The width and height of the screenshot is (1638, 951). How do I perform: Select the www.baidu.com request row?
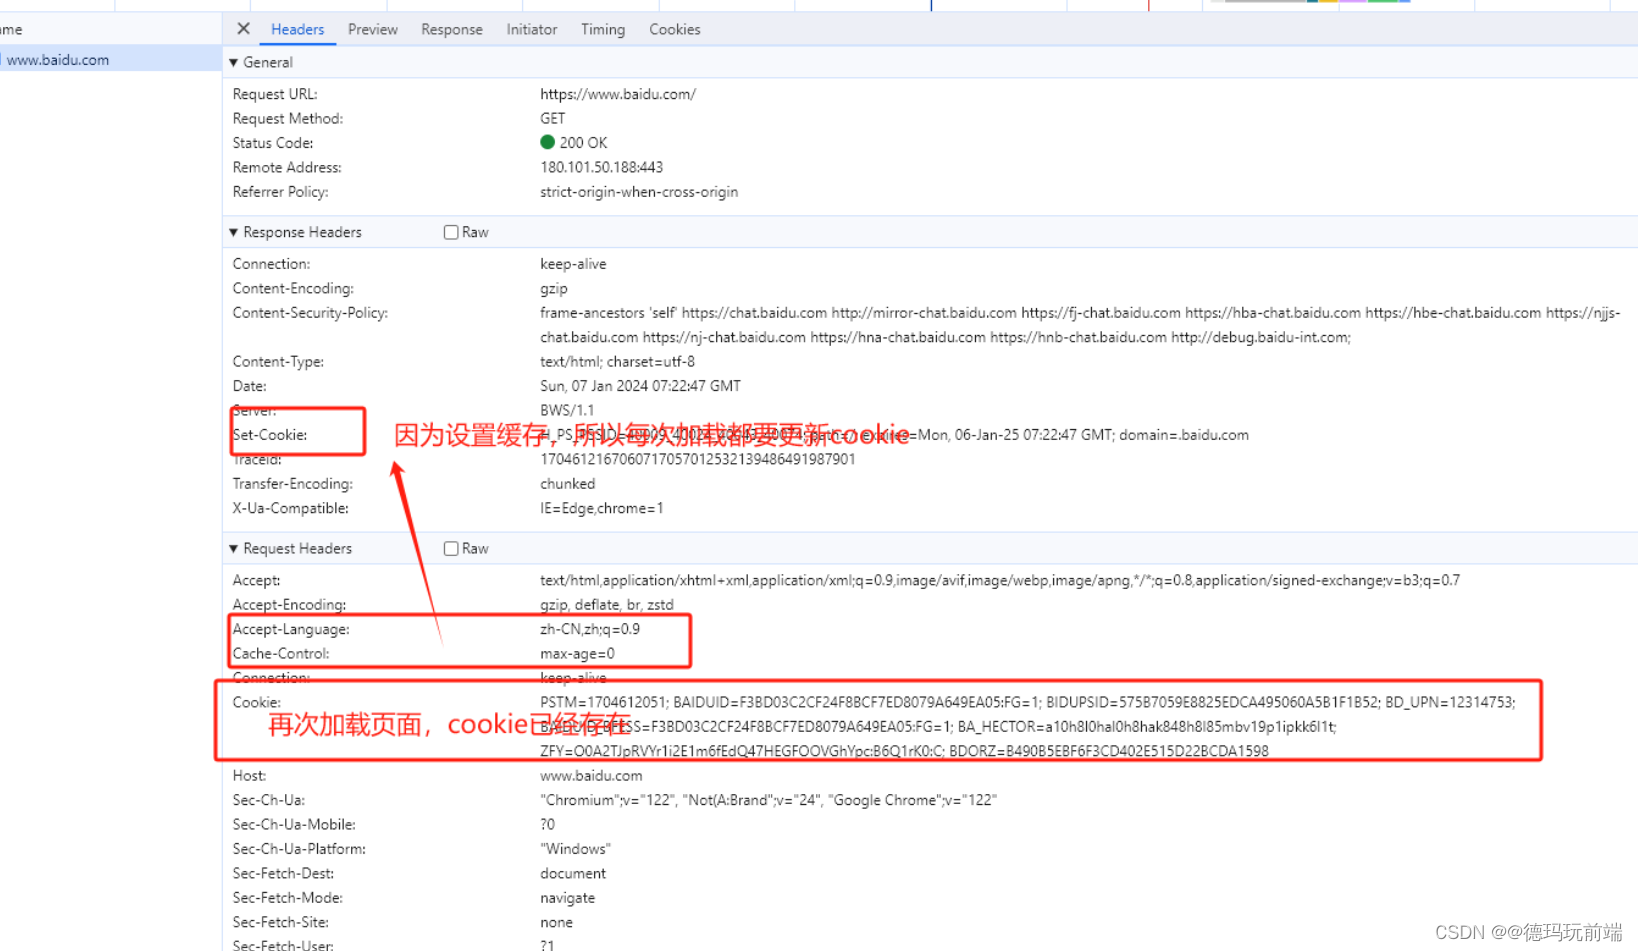coord(110,60)
